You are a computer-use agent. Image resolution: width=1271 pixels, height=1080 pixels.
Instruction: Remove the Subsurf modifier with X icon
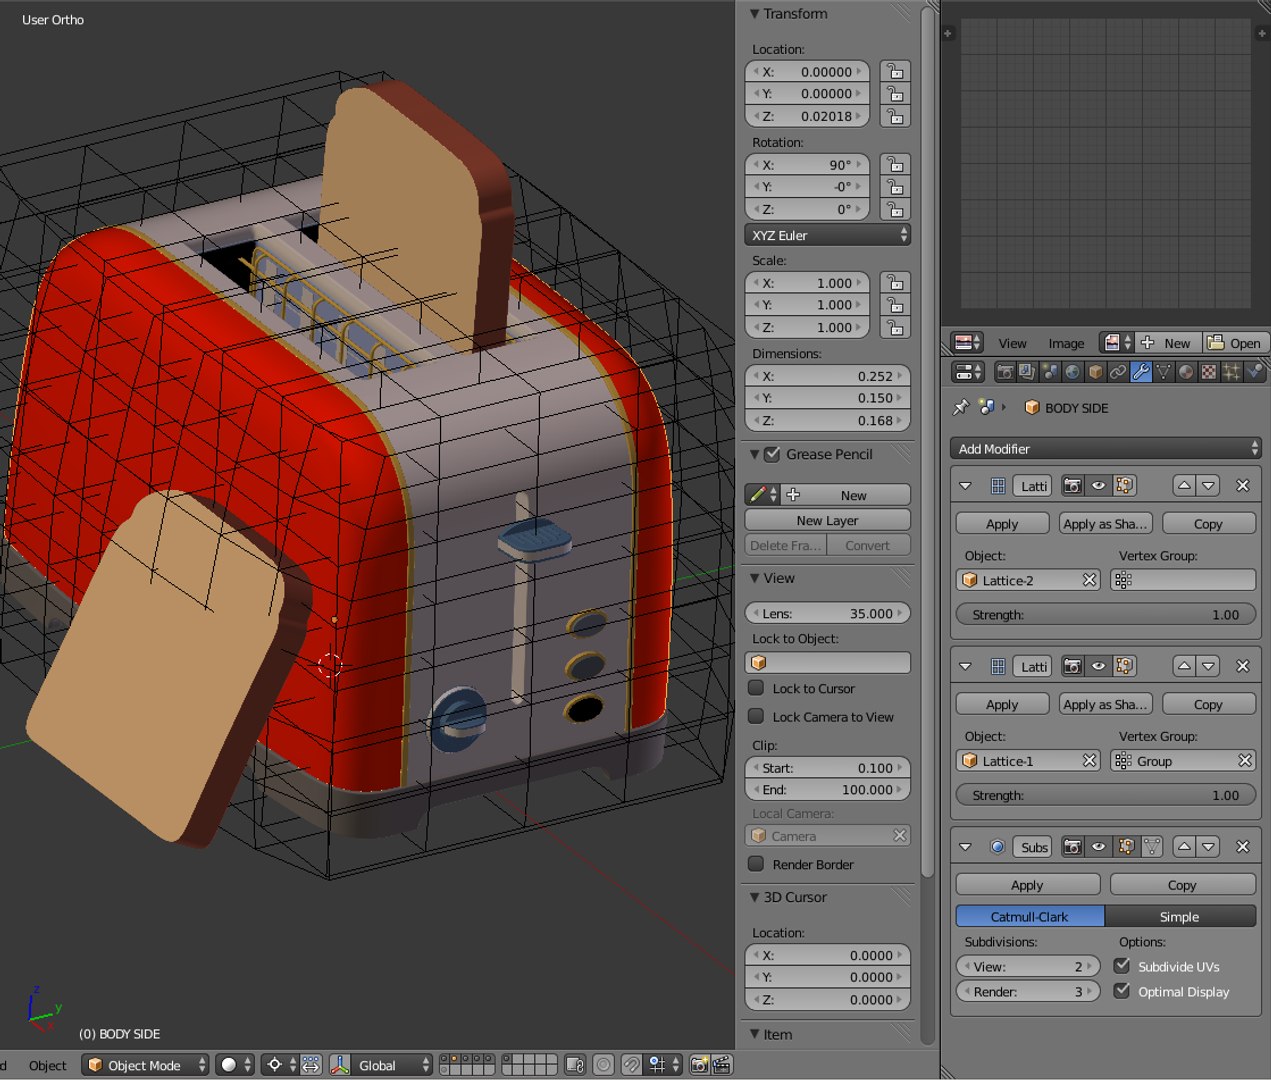[x=1242, y=847]
